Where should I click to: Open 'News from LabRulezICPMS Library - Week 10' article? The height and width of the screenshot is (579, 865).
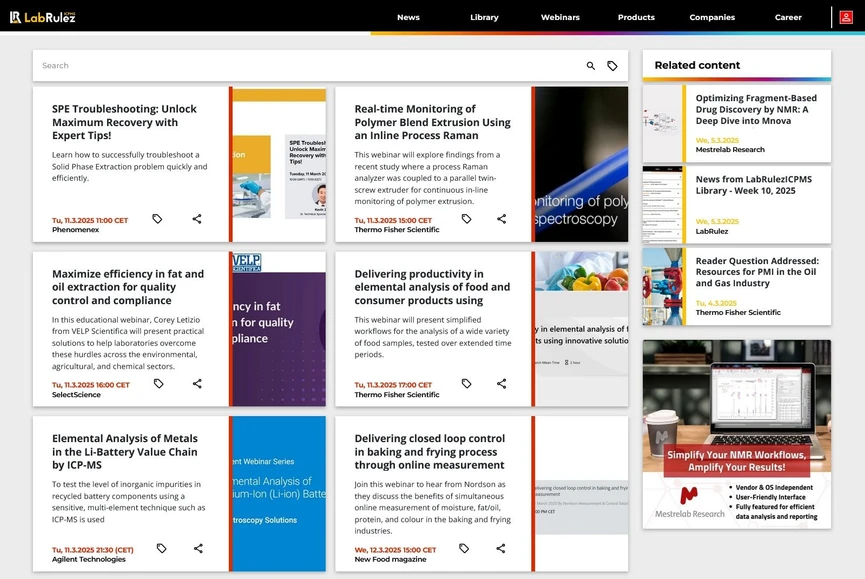coord(754,185)
